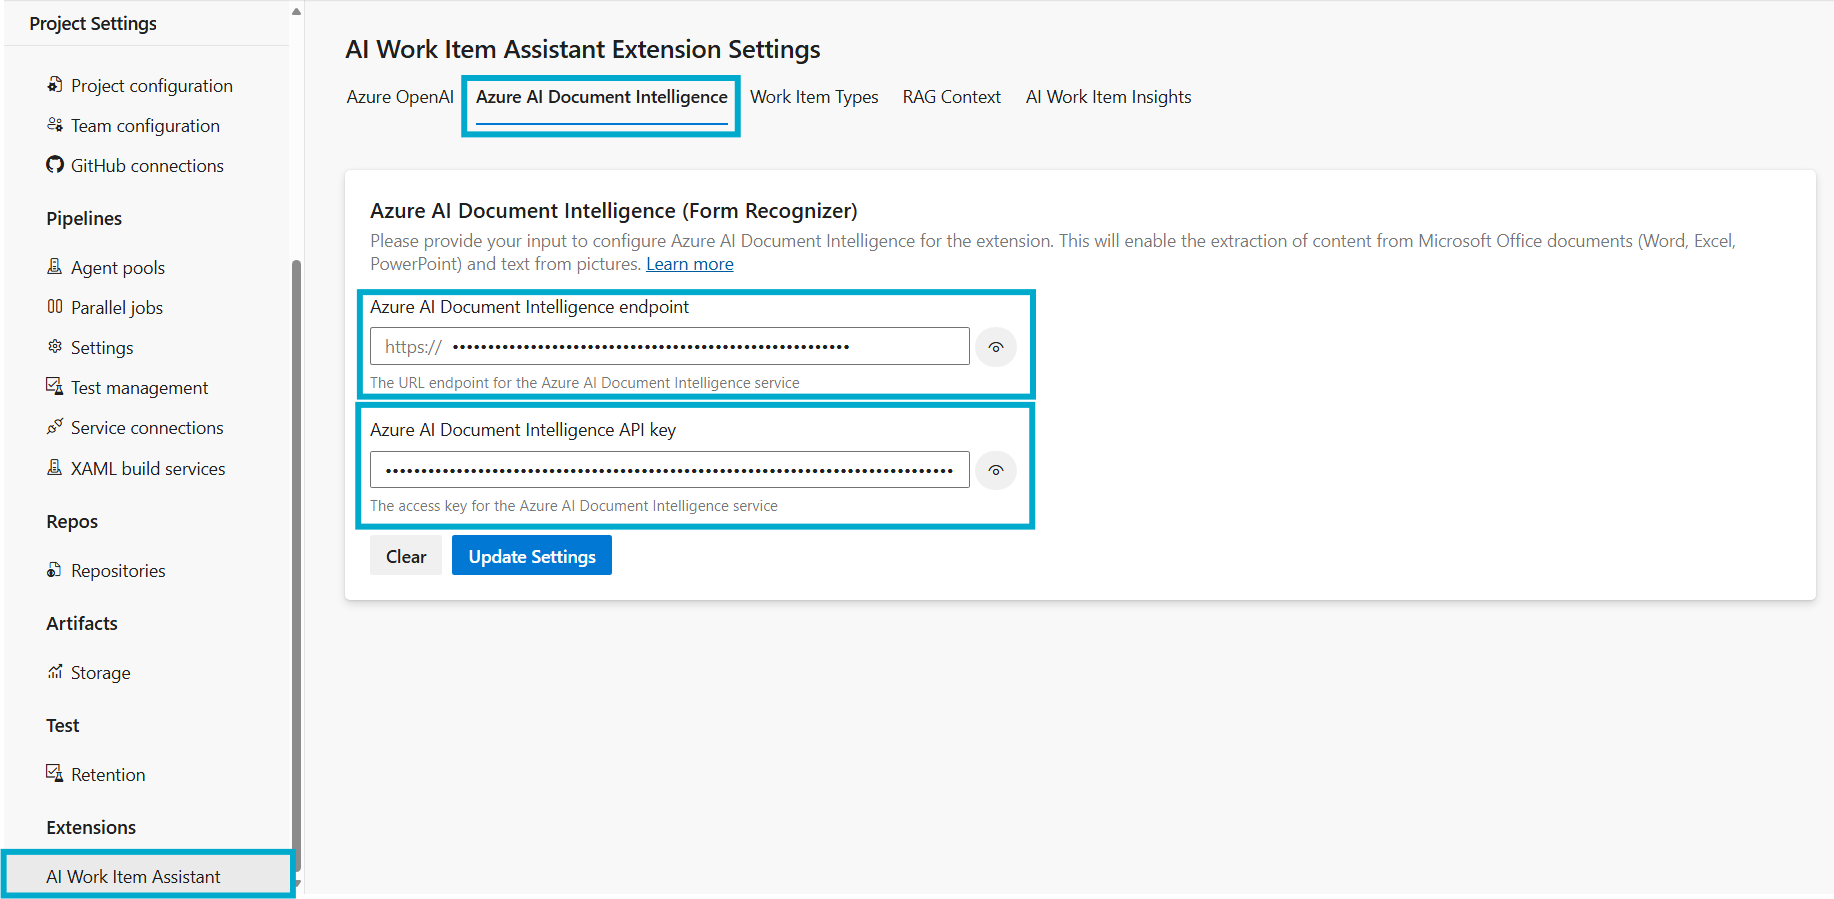This screenshot has height=899, width=1834.
Task: Click the GitHub connections octocat icon
Action: pos(55,165)
